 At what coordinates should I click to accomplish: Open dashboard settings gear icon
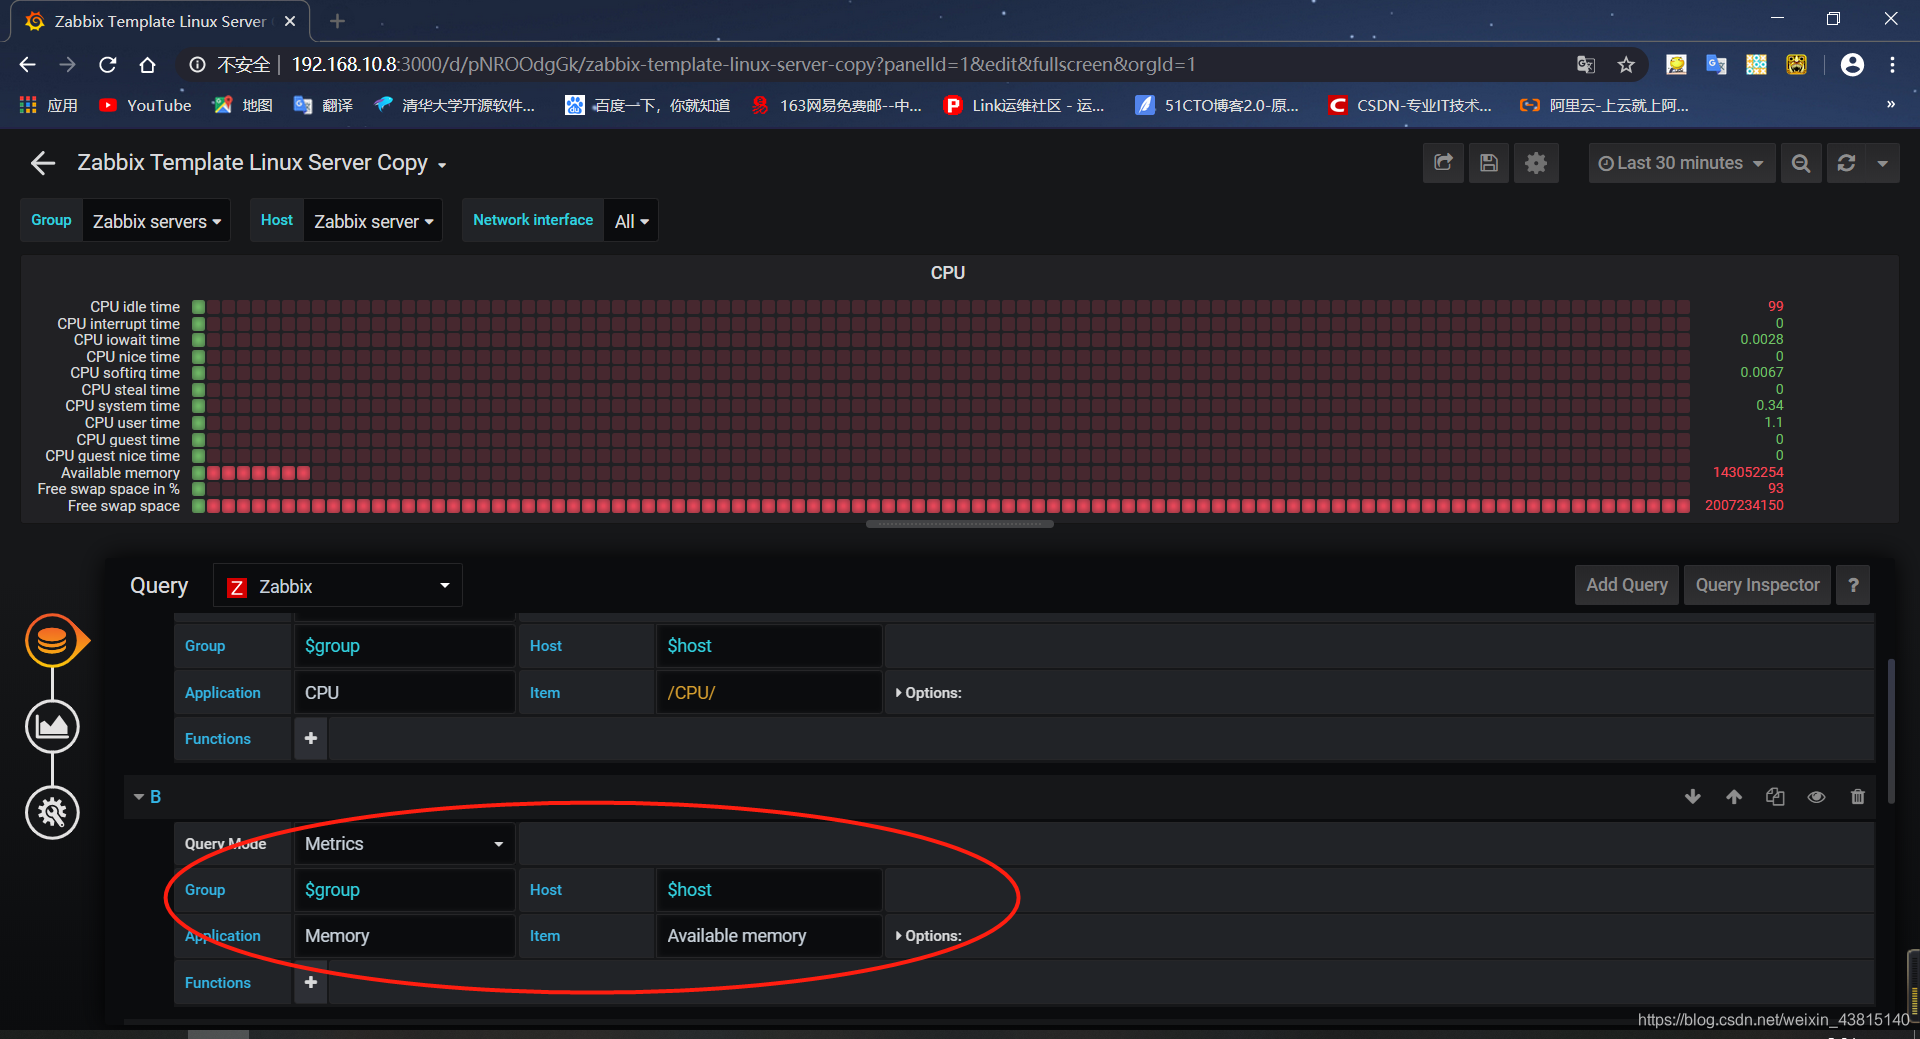1536,163
